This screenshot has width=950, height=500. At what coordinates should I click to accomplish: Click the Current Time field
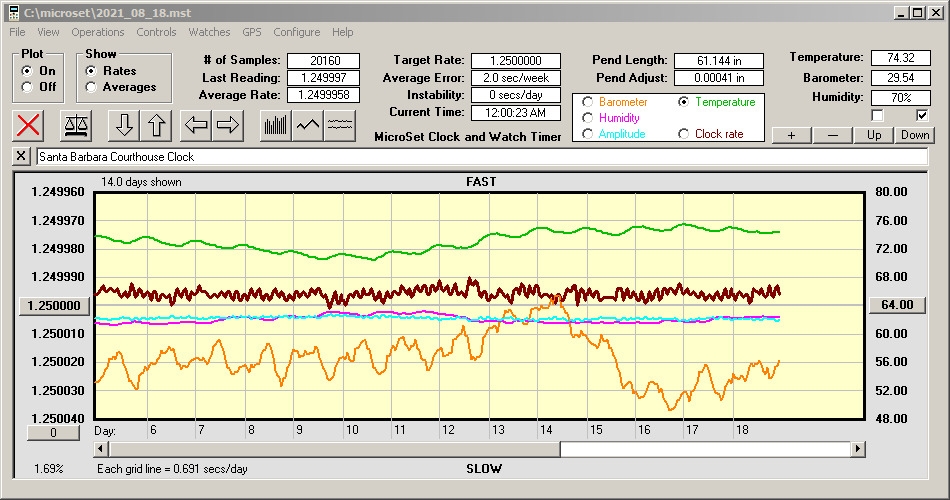click(516, 112)
